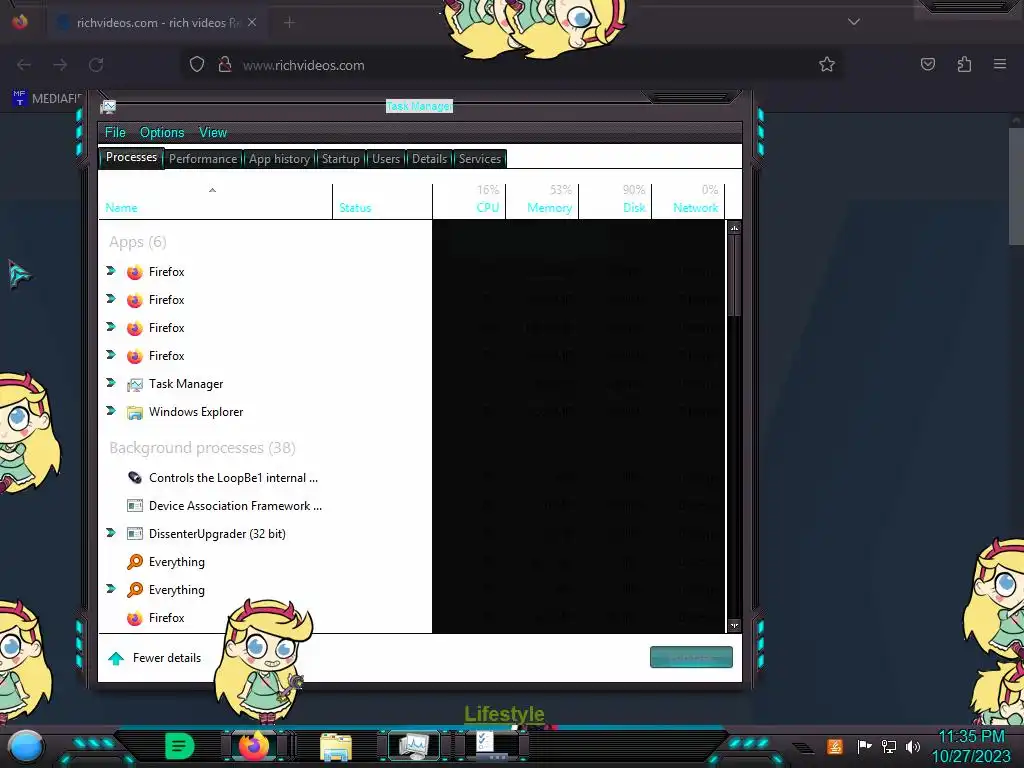Click the Windows Explorer folder icon
The height and width of the screenshot is (768, 1024).
coord(135,413)
